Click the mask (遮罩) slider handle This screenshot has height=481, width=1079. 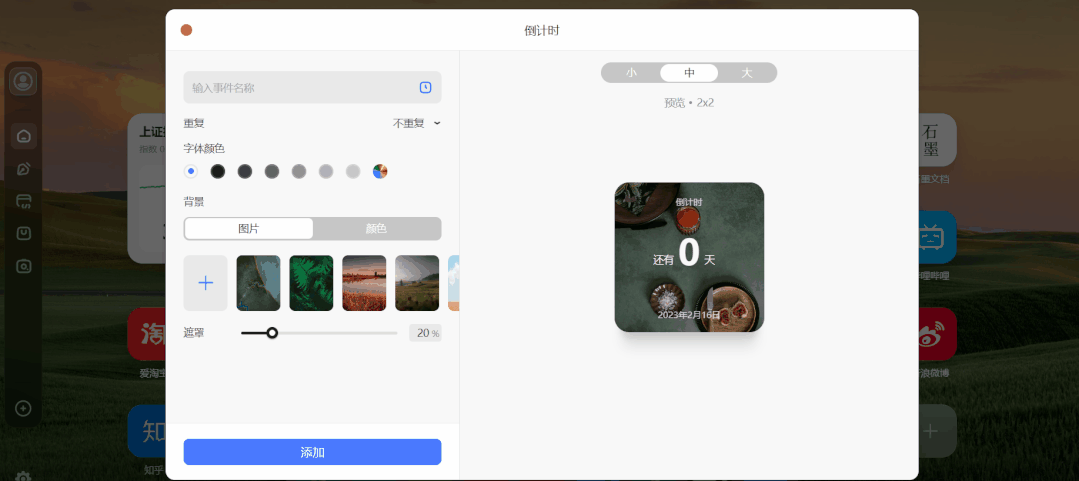(x=272, y=333)
